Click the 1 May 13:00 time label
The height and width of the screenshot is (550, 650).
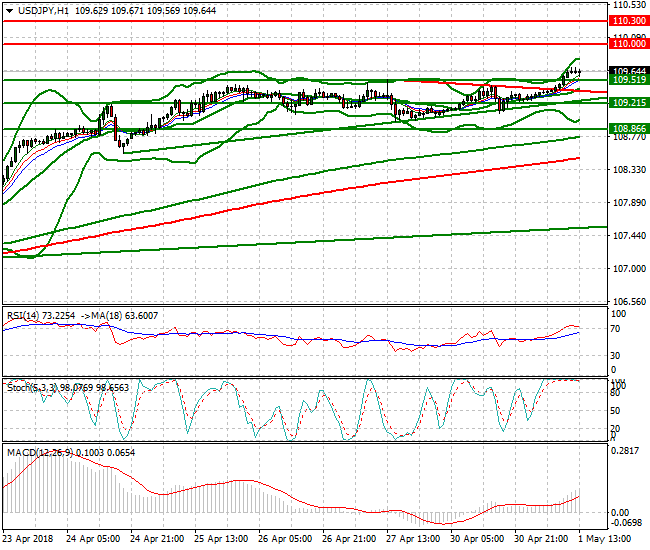coord(604,539)
